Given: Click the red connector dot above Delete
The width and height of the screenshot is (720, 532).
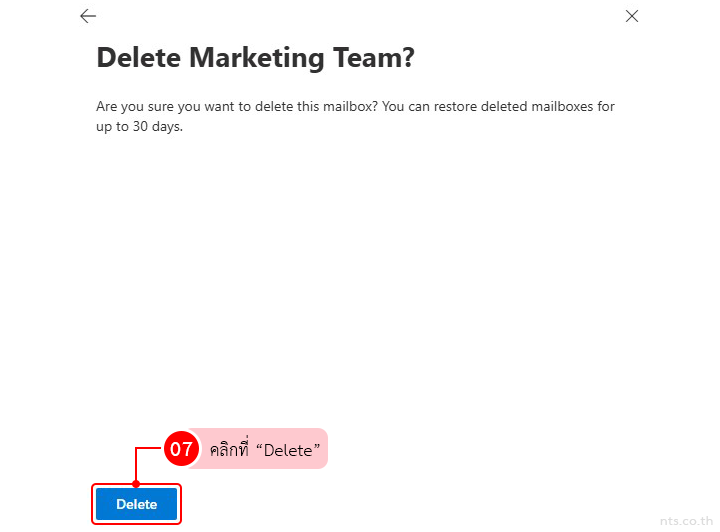Looking at the screenshot, I should tap(136, 485).
